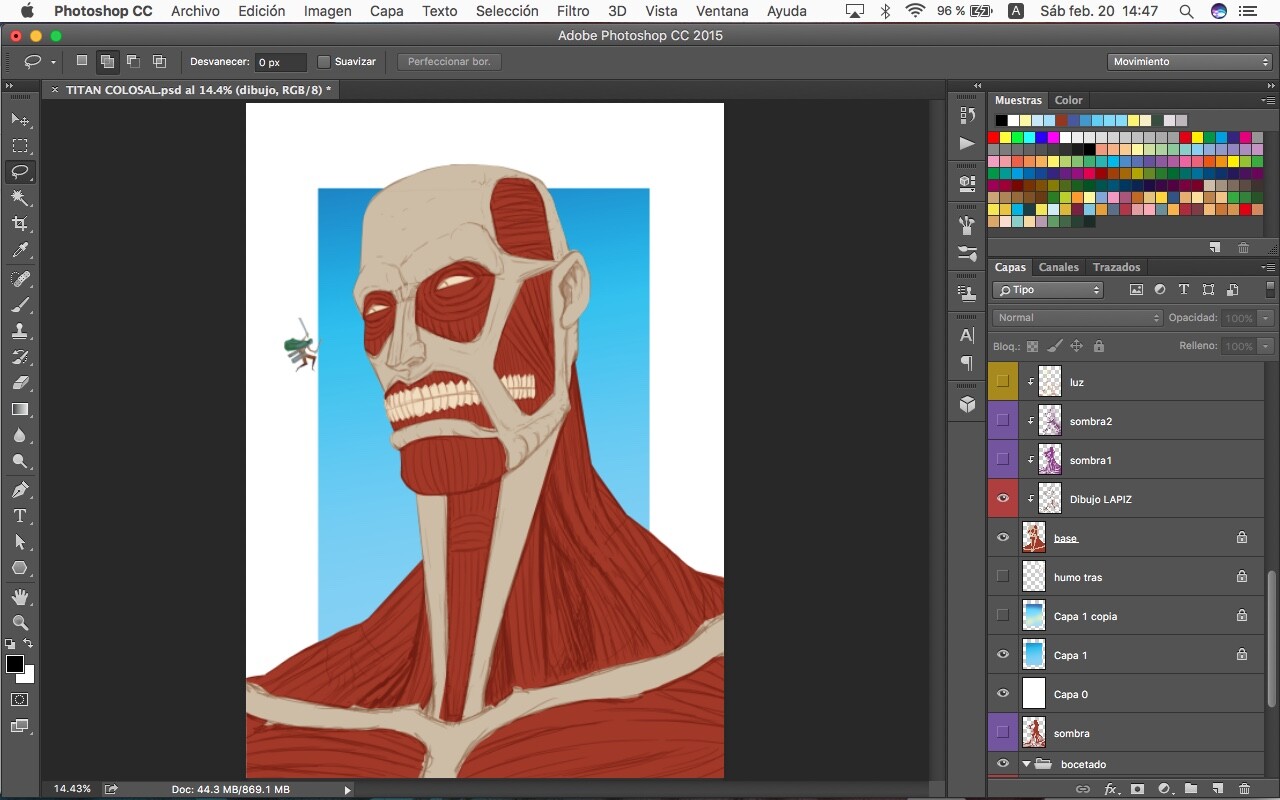Open macOS Spotlight search icon

pyautogui.click(x=1186, y=11)
